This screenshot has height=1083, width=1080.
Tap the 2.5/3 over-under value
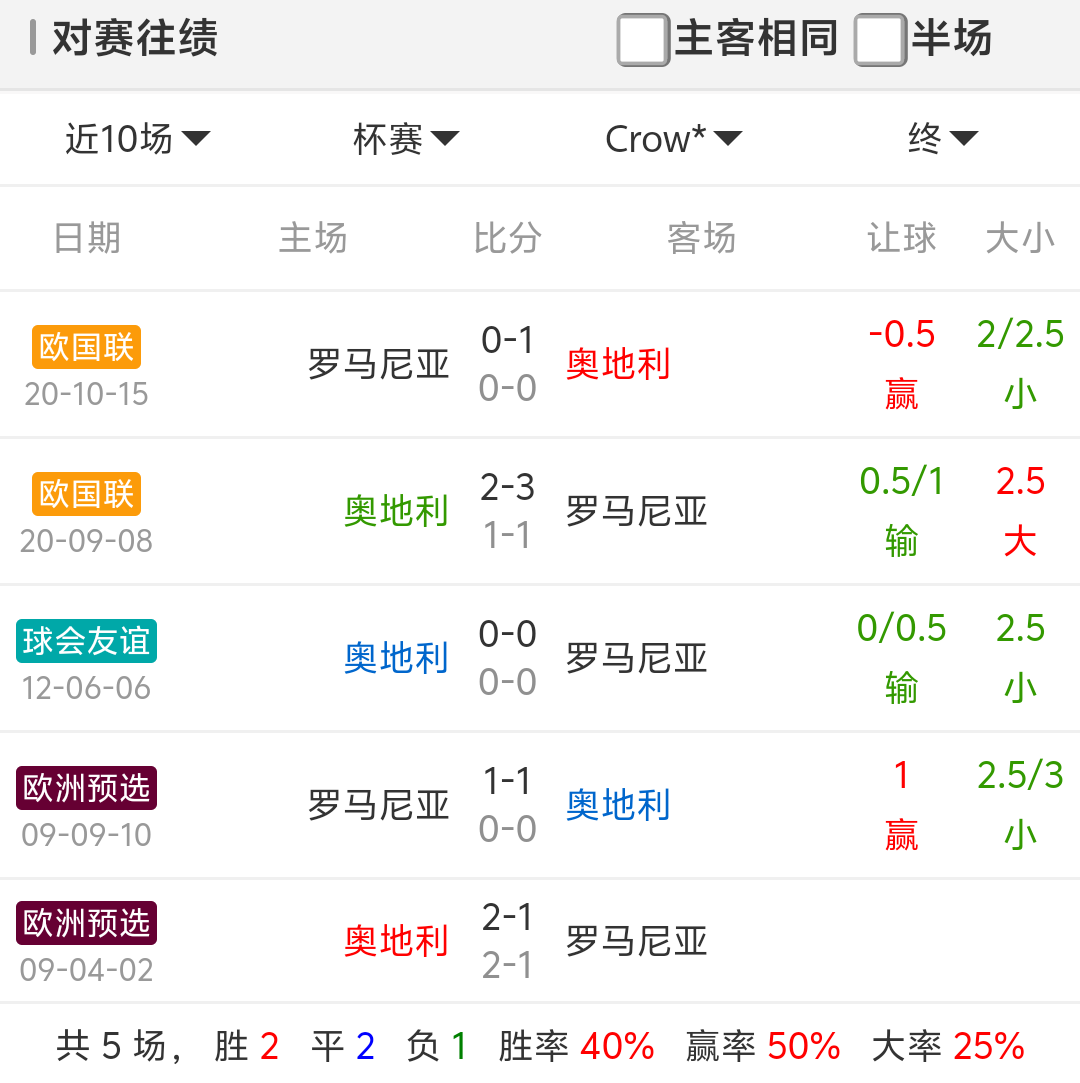click(x=1020, y=776)
